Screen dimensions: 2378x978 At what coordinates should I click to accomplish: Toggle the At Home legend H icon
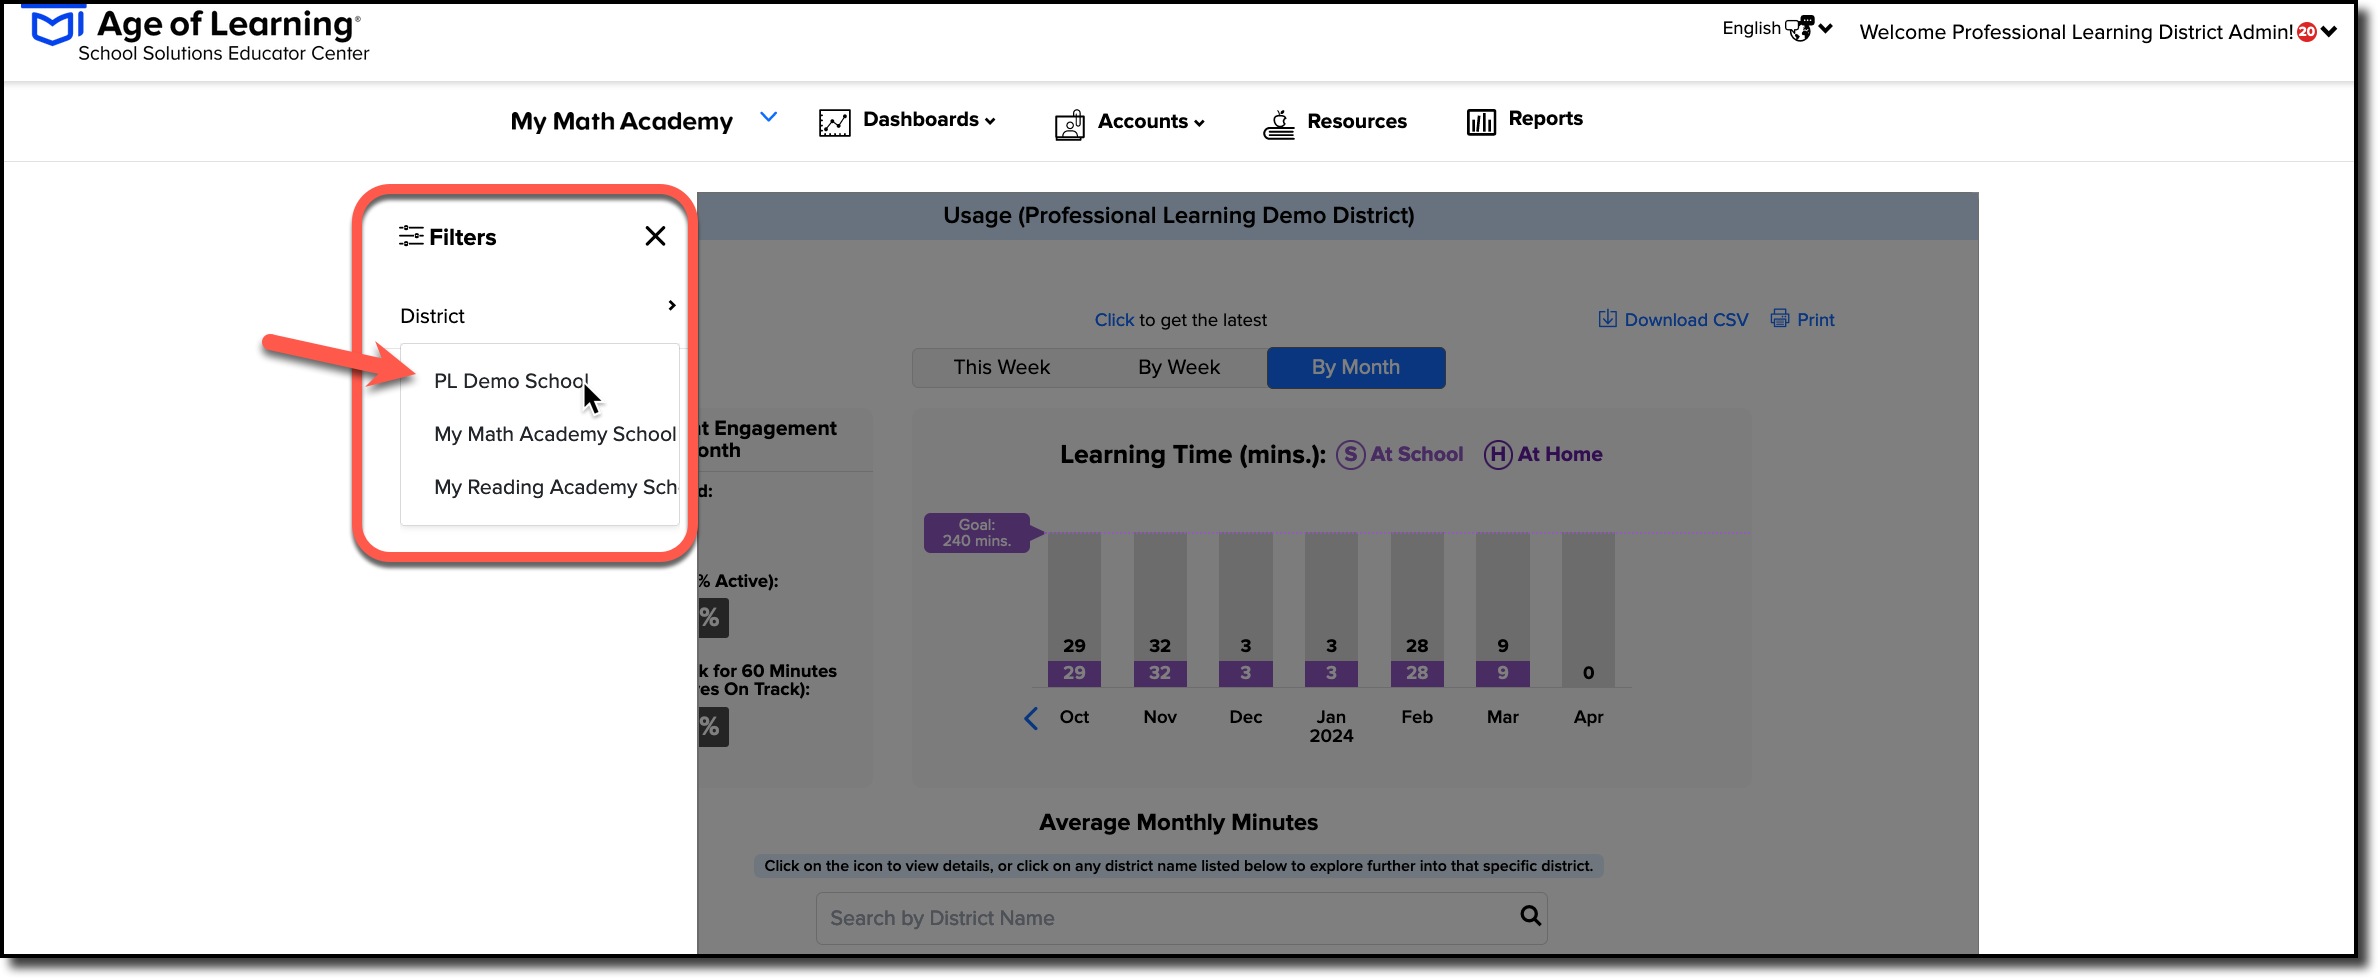1497,454
